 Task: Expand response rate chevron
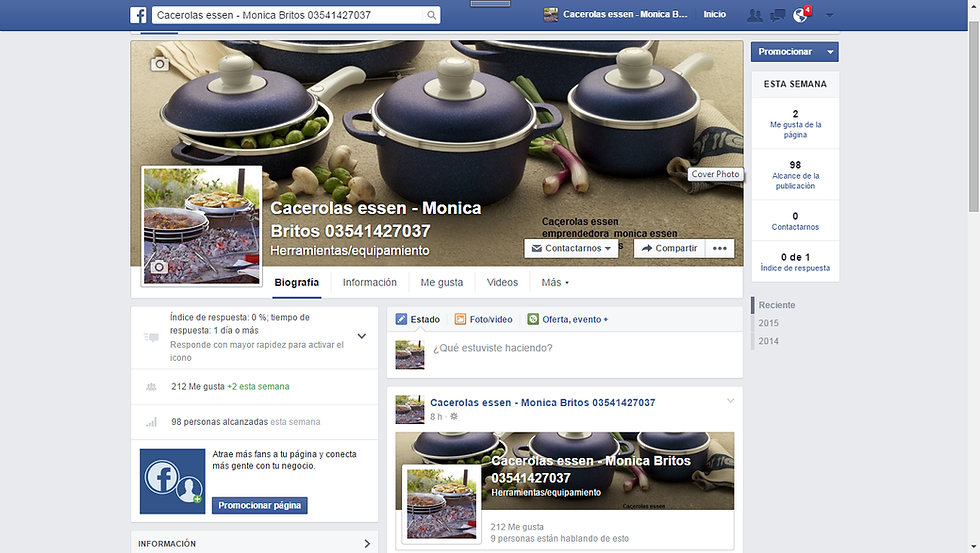point(361,336)
